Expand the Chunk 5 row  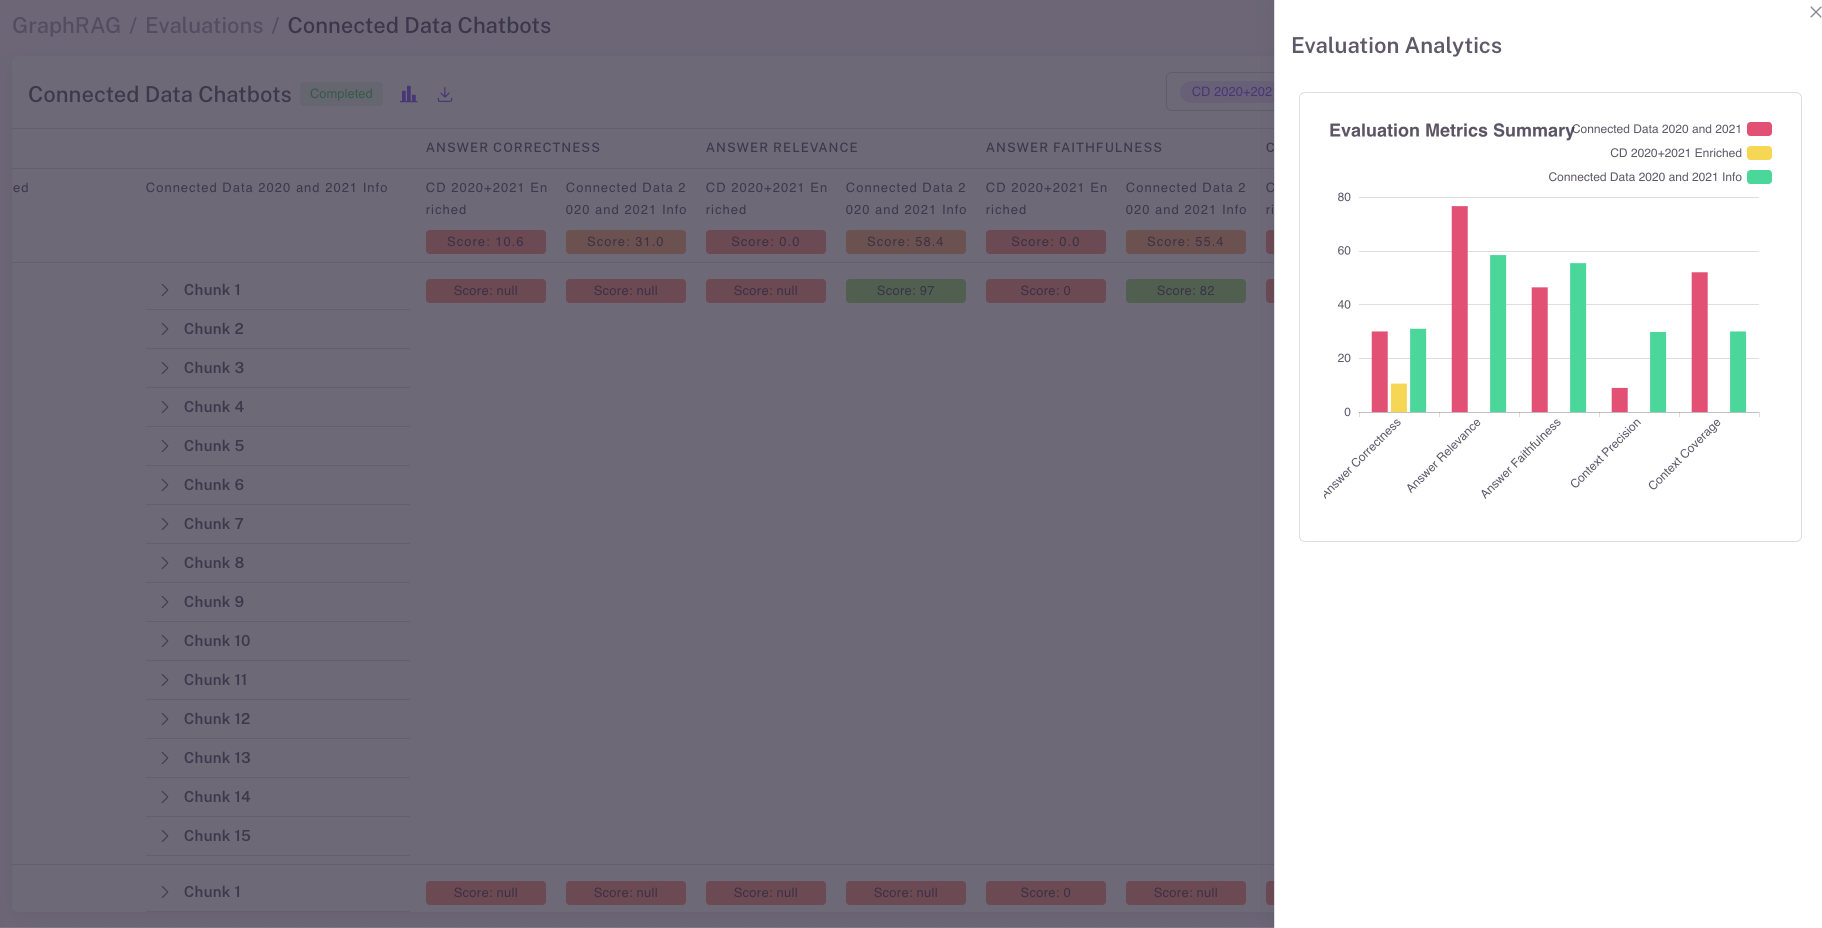click(x=165, y=446)
